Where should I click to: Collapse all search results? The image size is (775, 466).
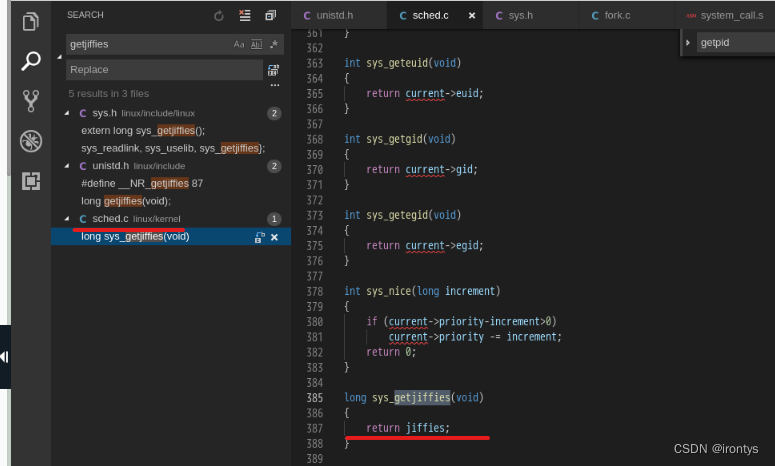(x=270, y=16)
